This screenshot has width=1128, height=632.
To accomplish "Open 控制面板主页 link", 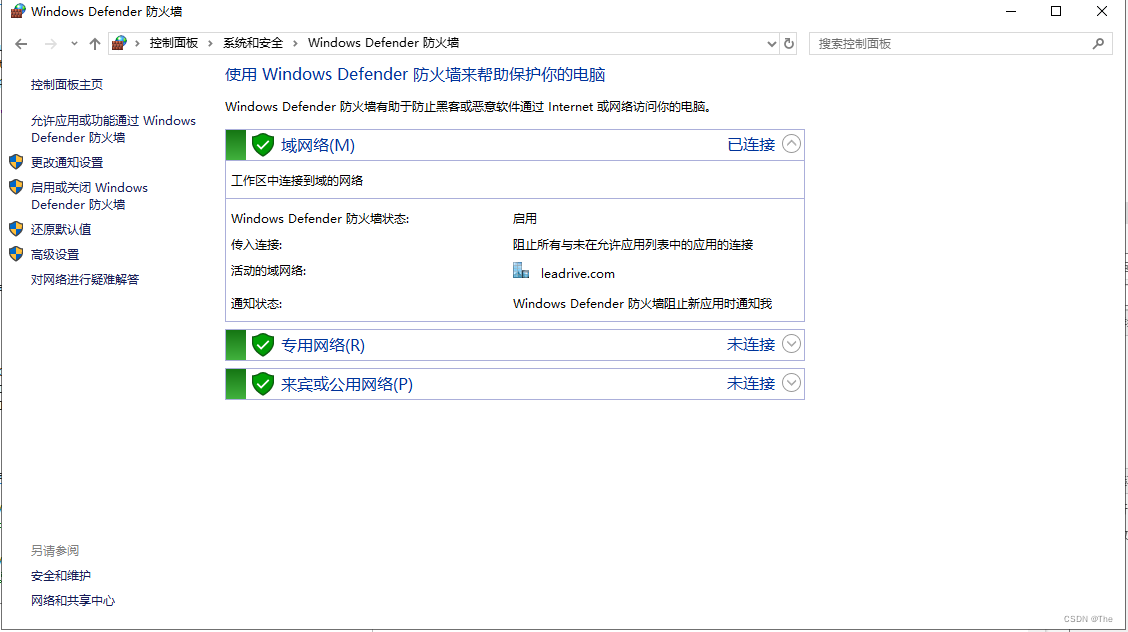I will tap(67, 85).
